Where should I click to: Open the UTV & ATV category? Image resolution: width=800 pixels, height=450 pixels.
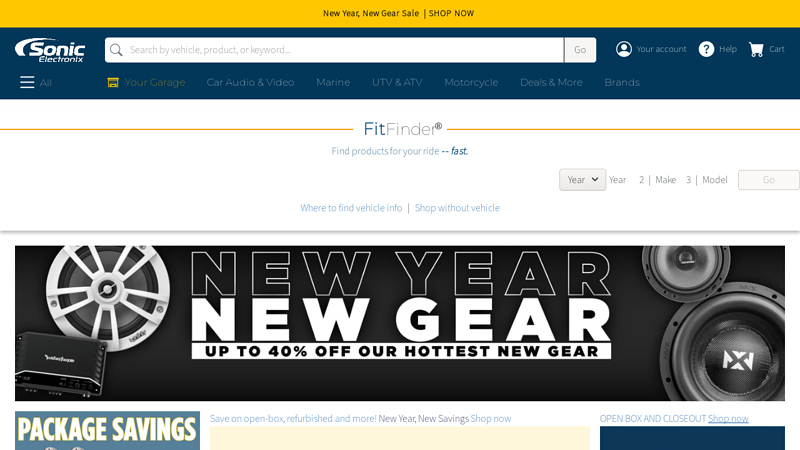397,82
